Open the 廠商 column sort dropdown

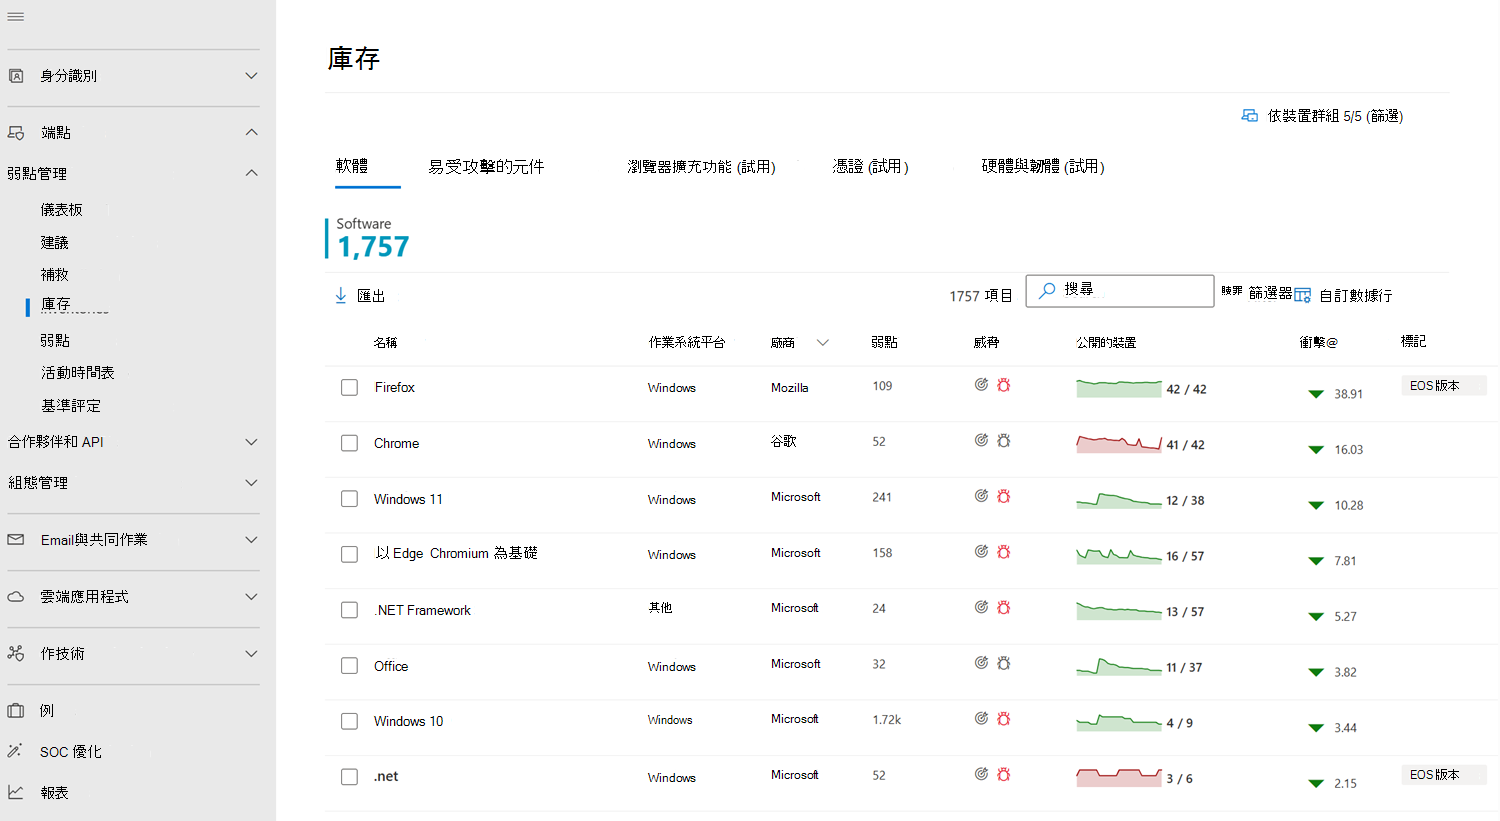[823, 342]
